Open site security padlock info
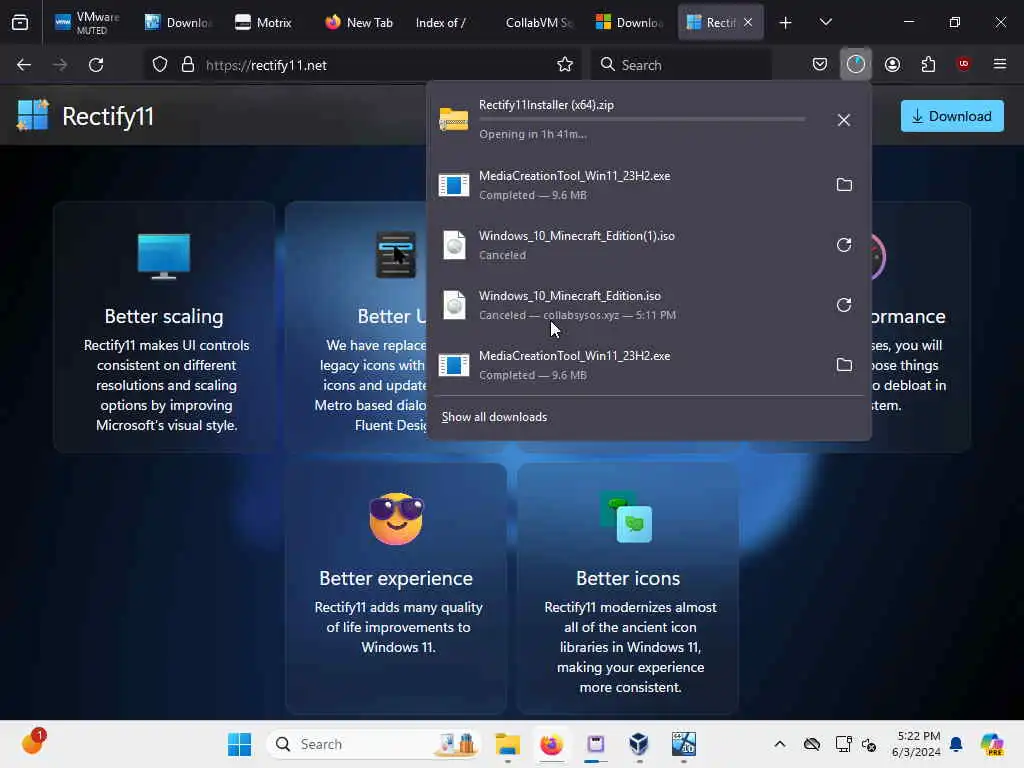Image resolution: width=1024 pixels, height=768 pixels. click(188, 65)
